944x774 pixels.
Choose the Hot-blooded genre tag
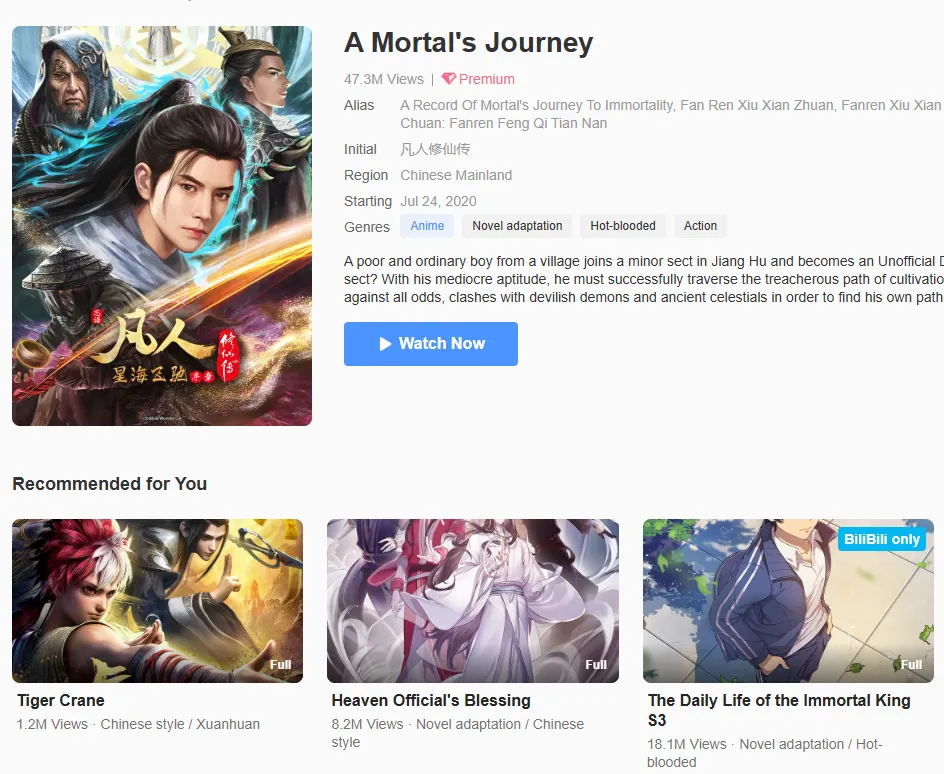click(x=623, y=226)
